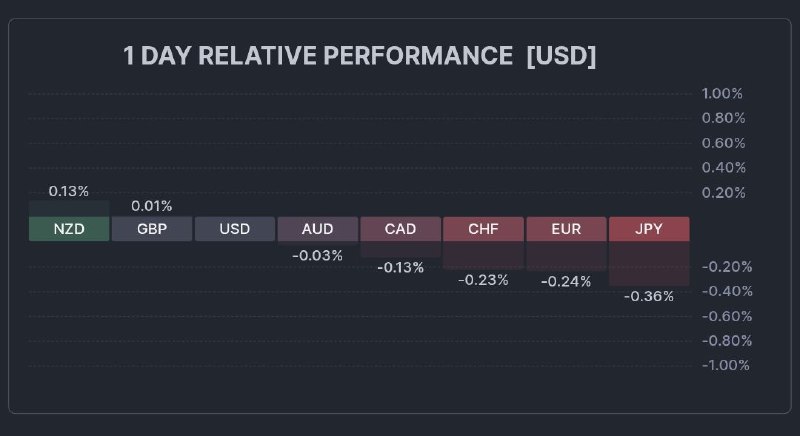Select the CHF currency tile
The height and width of the screenshot is (436, 800).
coord(483,229)
